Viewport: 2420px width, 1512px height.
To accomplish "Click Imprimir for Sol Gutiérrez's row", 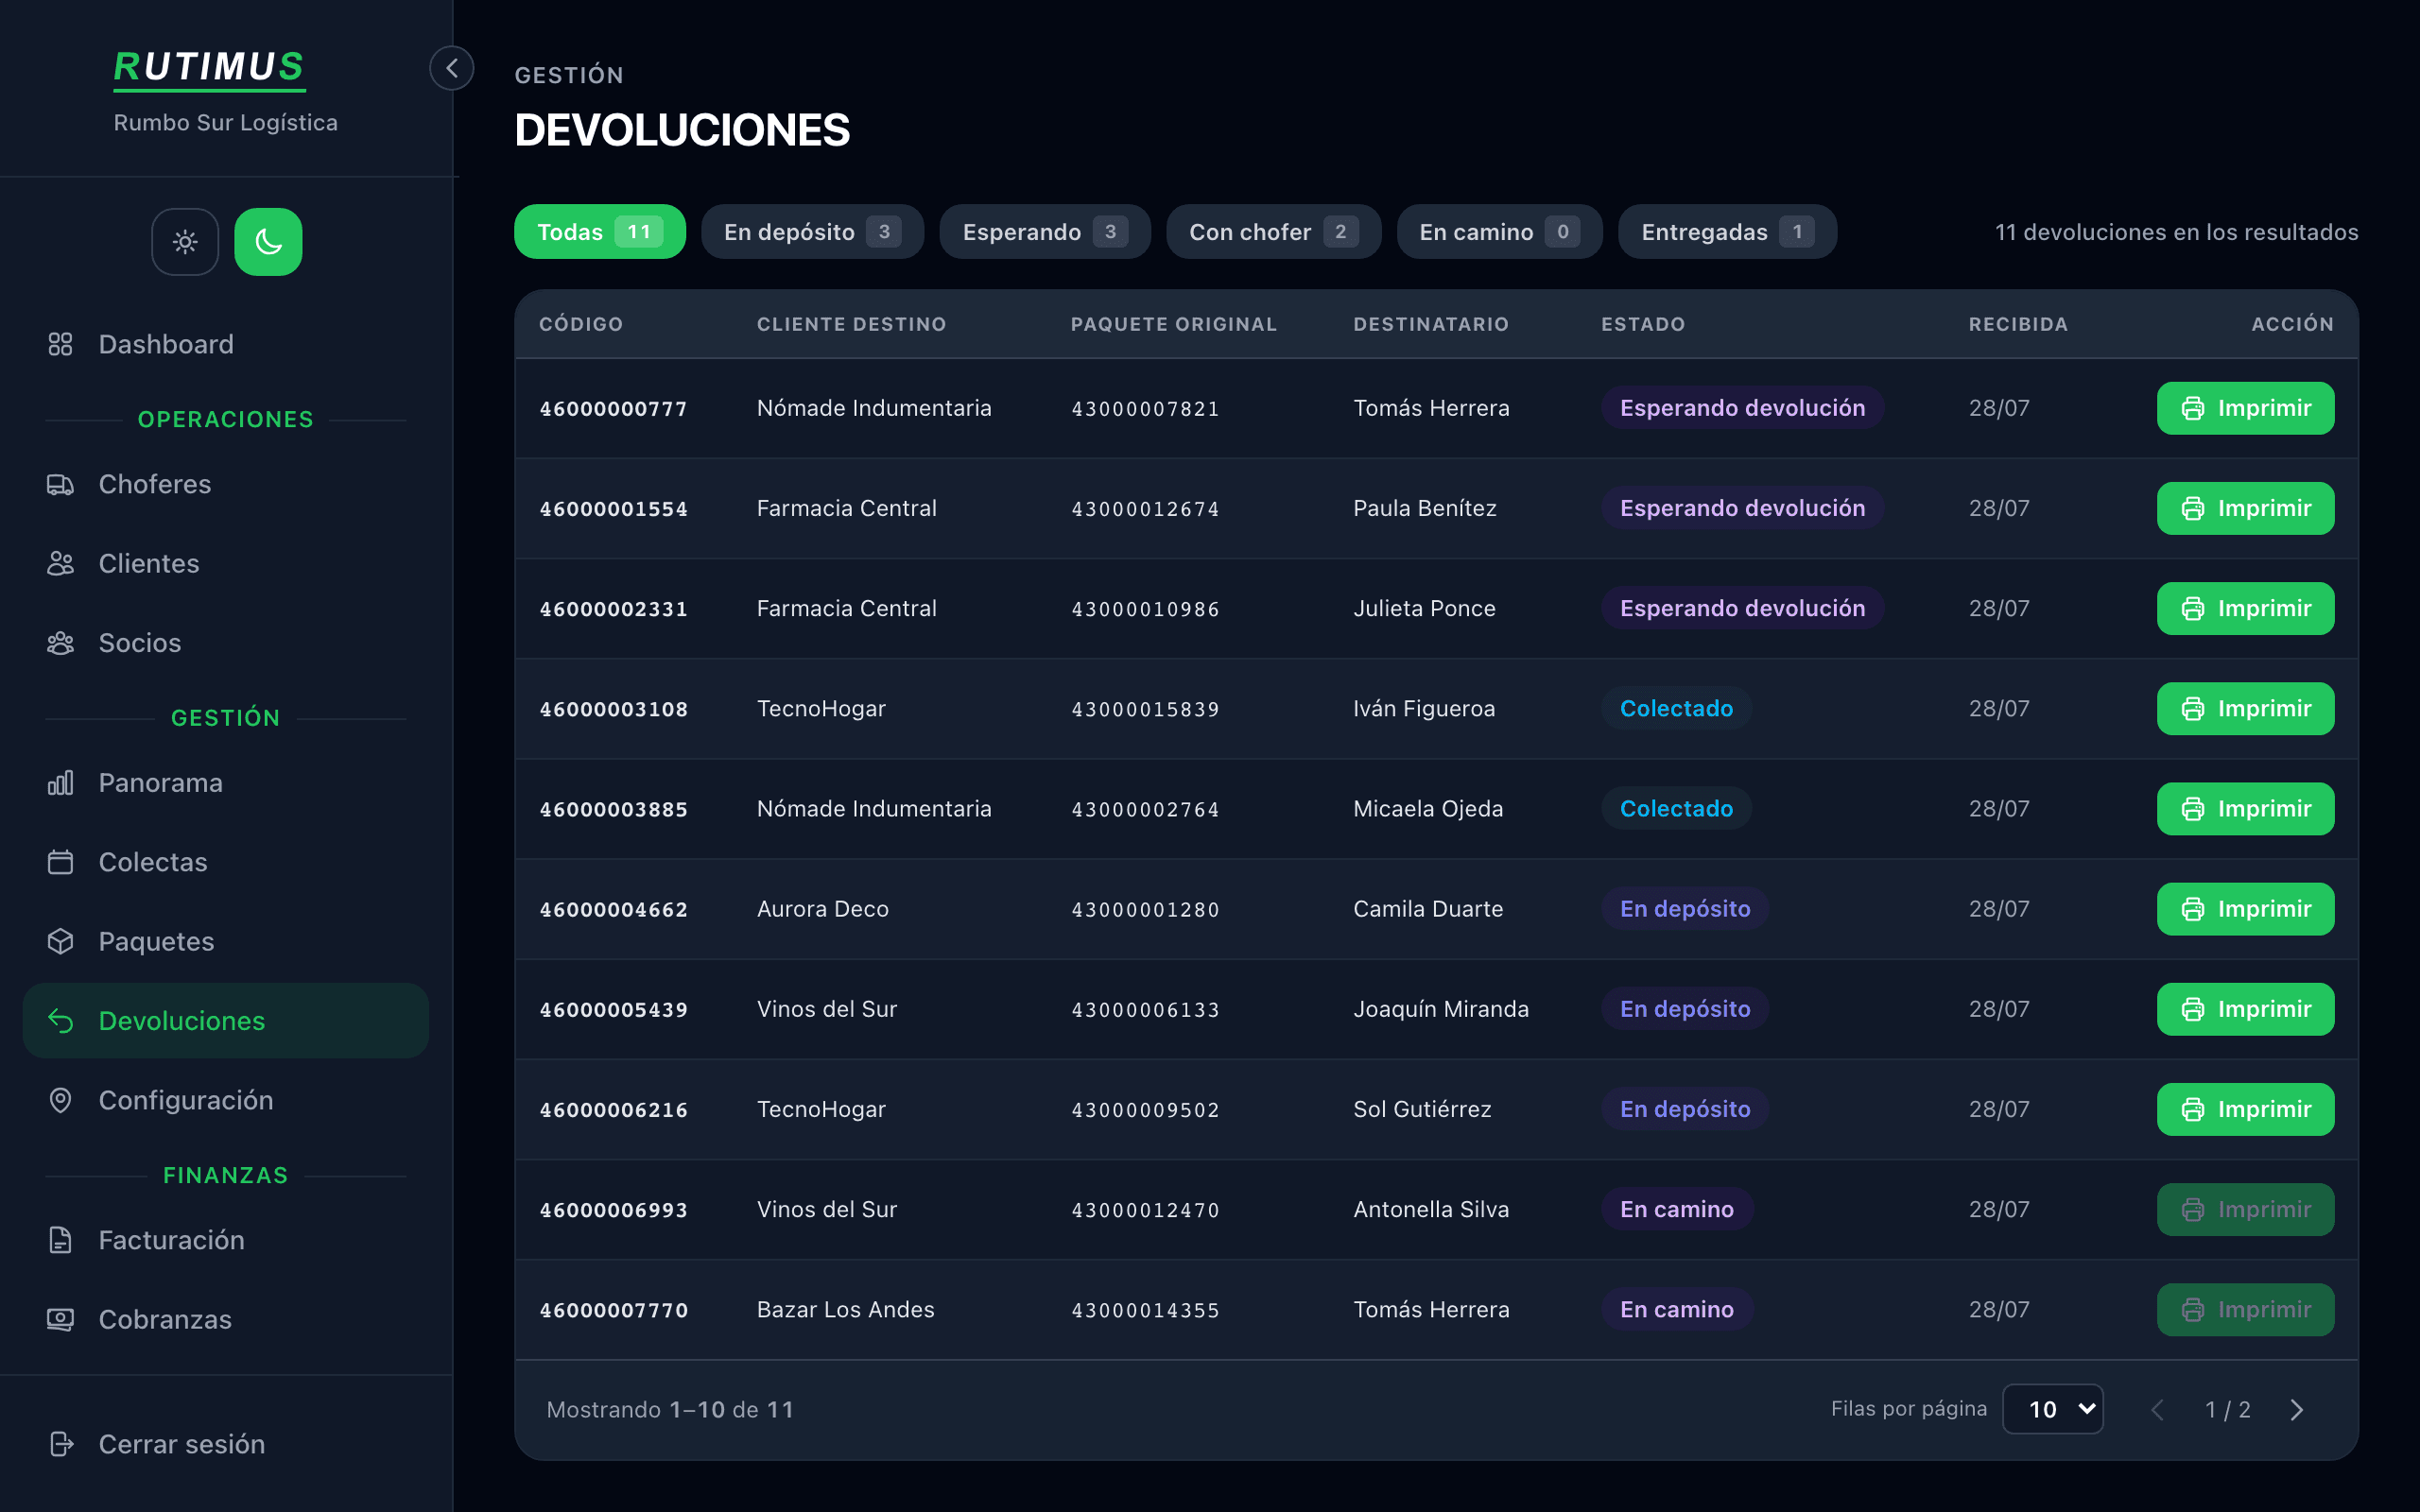I will 2245,1109.
